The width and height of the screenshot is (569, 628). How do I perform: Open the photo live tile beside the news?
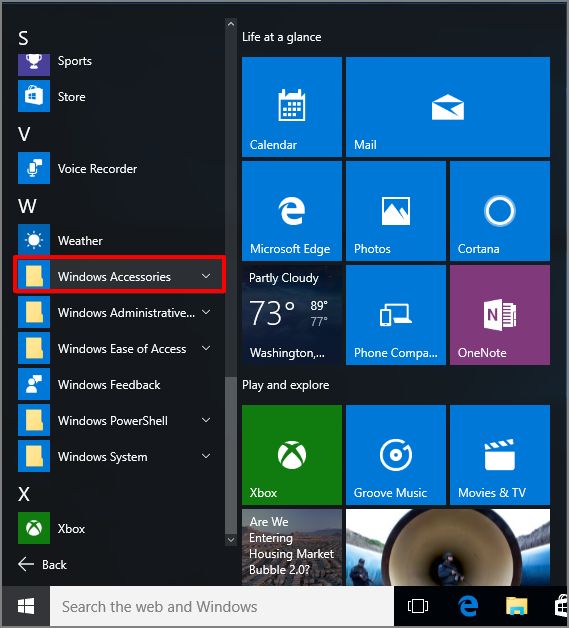coord(448,547)
